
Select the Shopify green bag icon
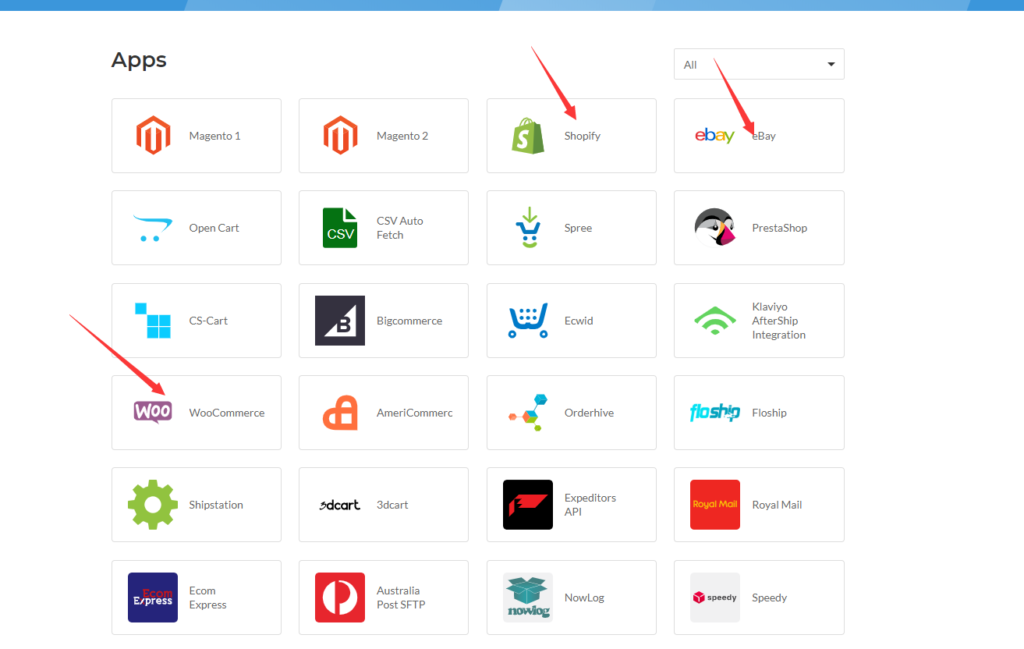pyautogui.click(x=528, y=136)
